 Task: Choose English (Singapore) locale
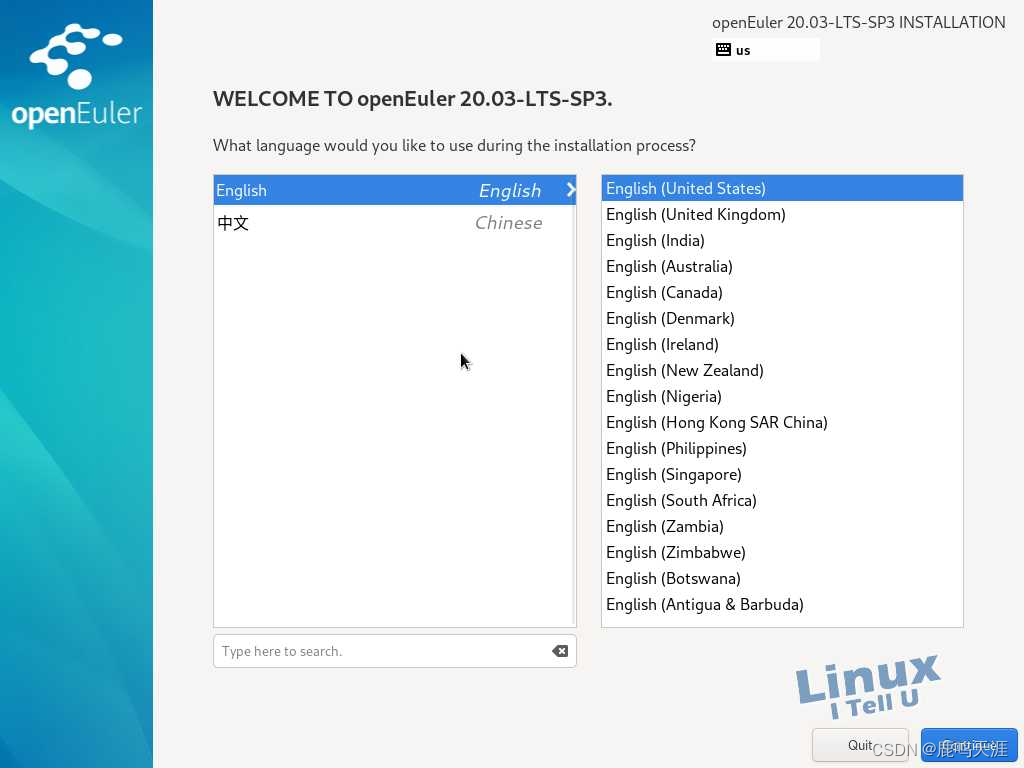(x=782, y=475)
